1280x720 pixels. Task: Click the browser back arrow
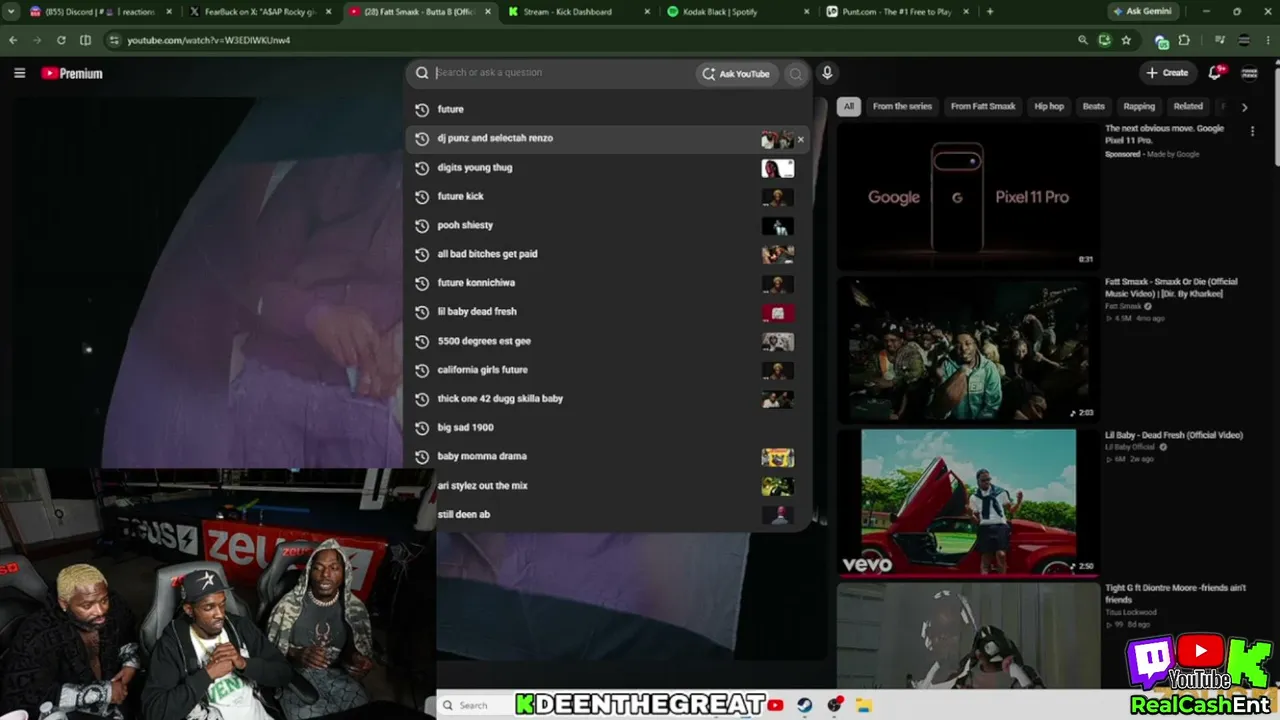pyautogui.click(x=13, y=40)
